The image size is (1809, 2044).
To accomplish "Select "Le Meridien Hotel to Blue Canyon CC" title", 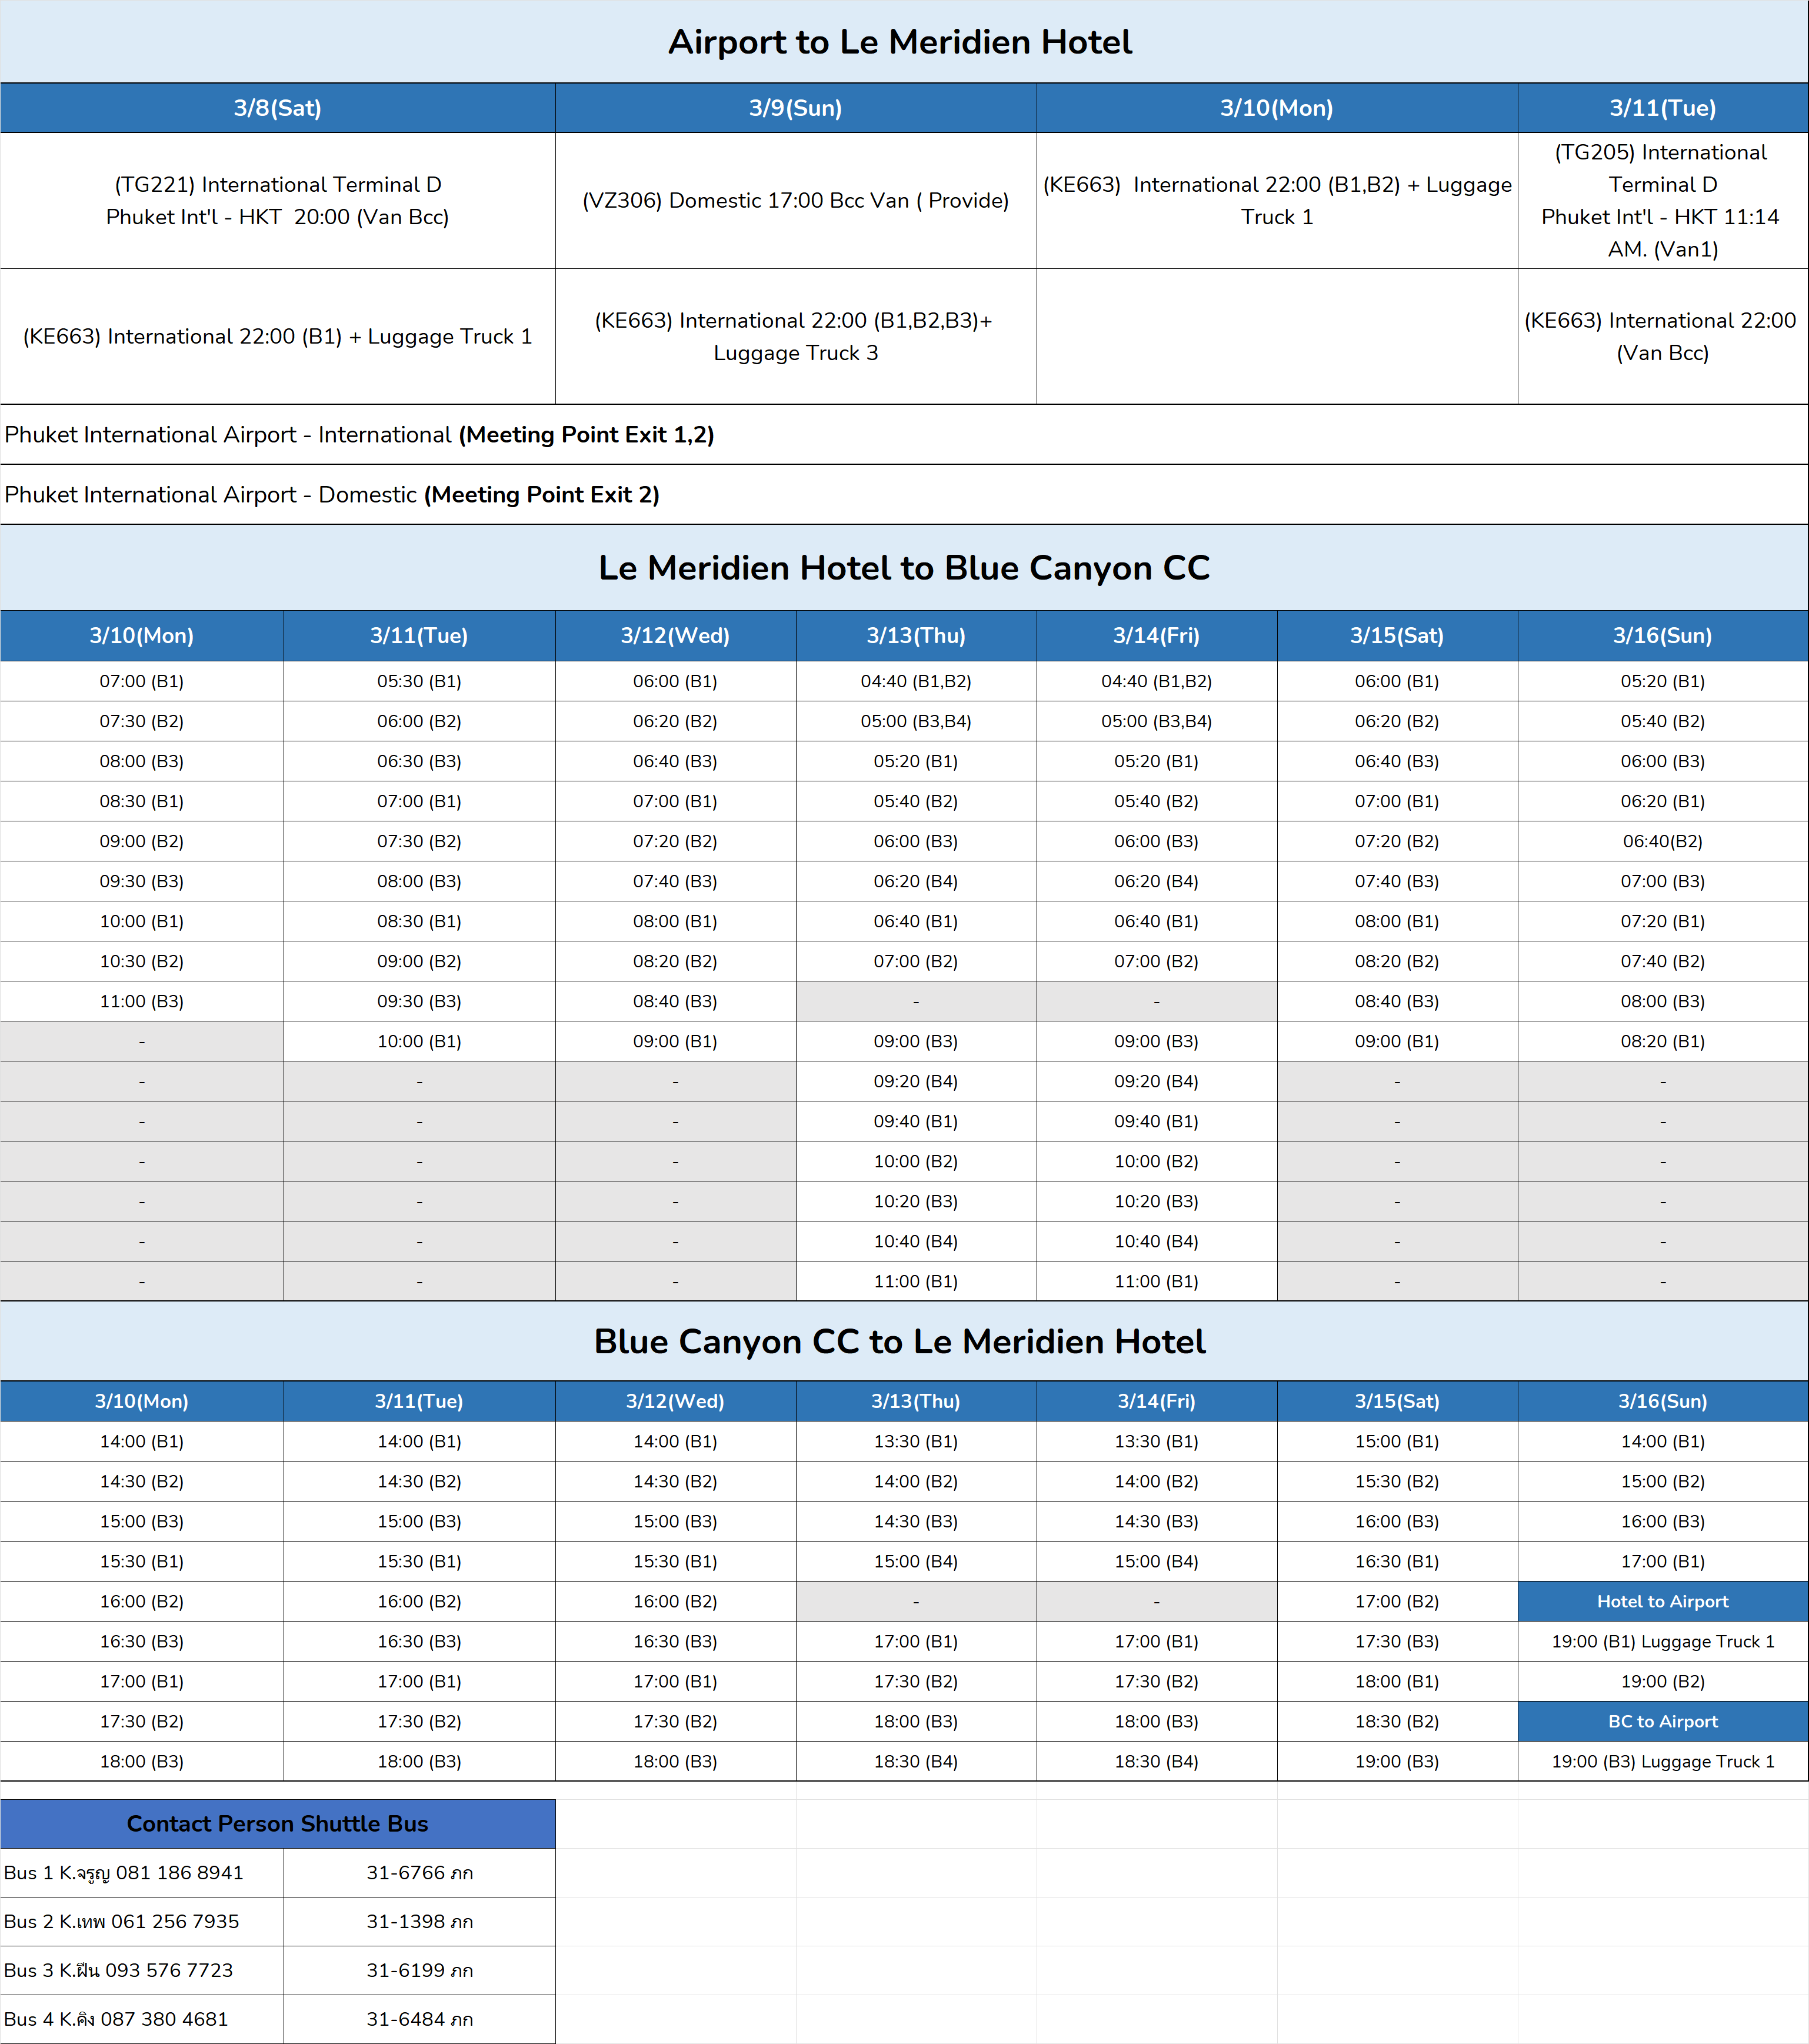I will (904, 568).
